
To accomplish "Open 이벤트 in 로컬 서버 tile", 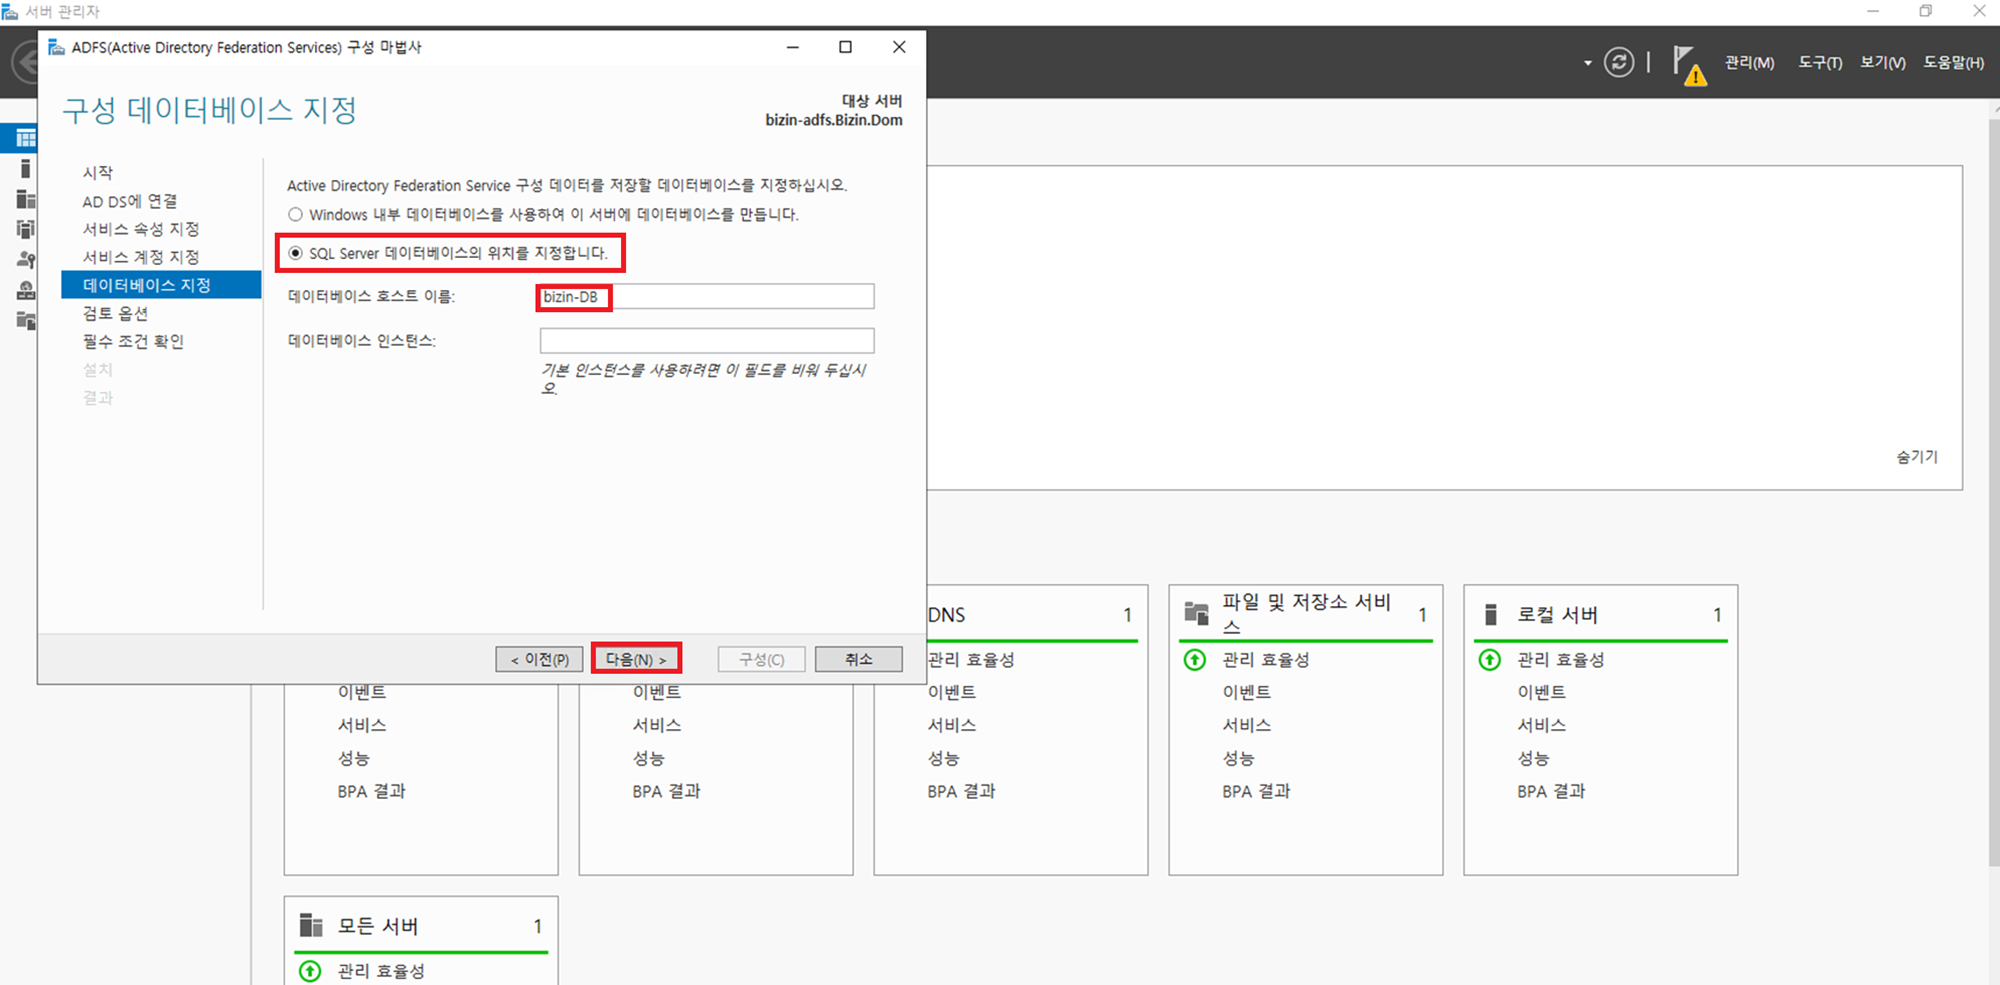I will coord(1542,692).
